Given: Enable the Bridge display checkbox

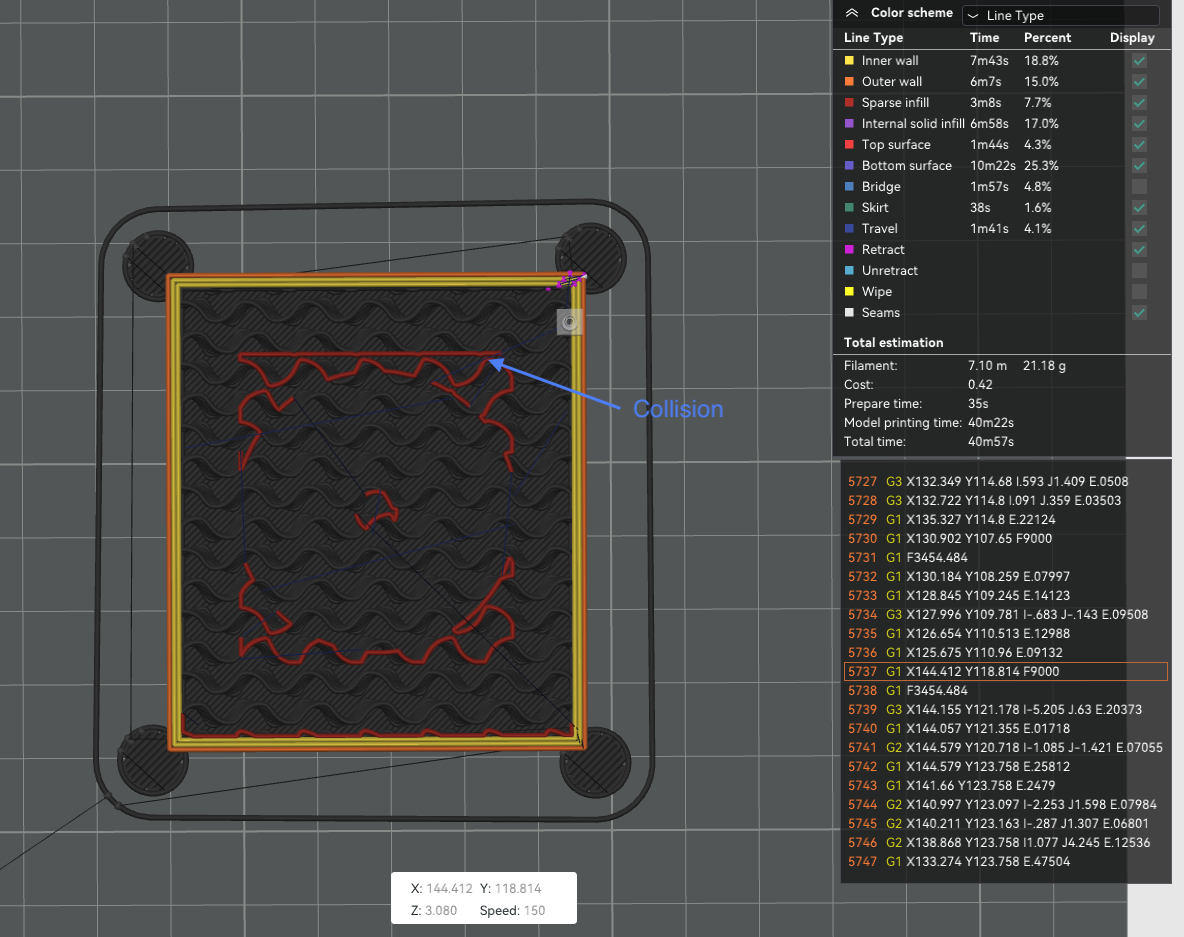Looking at the screenshot, I should [1138, 186].
